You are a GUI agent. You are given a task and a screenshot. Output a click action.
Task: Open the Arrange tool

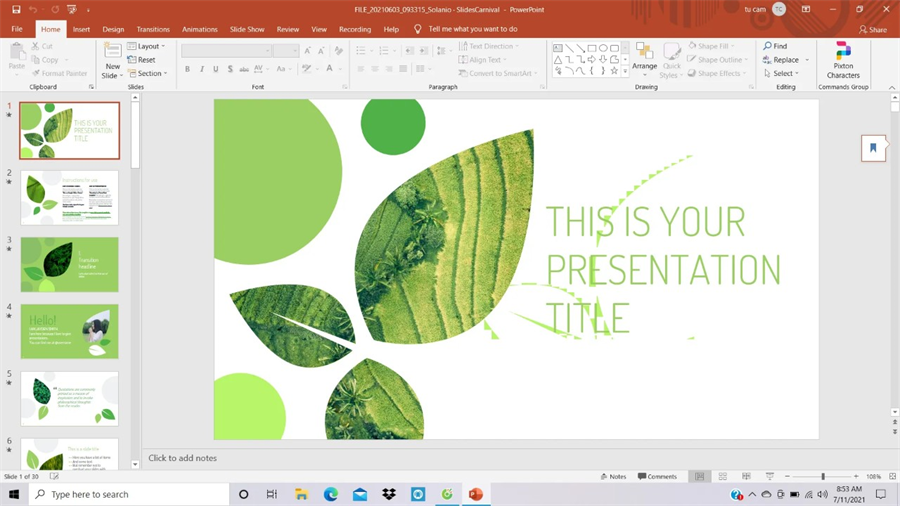pos(644,58)
